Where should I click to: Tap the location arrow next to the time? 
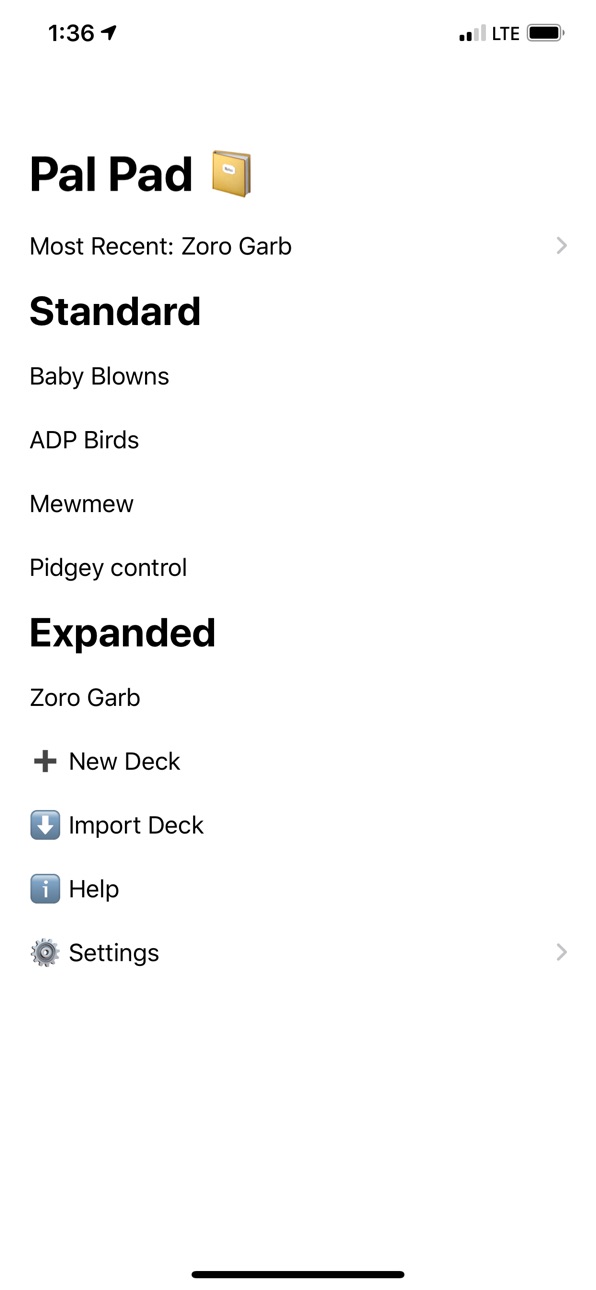[x=109, y=33]
